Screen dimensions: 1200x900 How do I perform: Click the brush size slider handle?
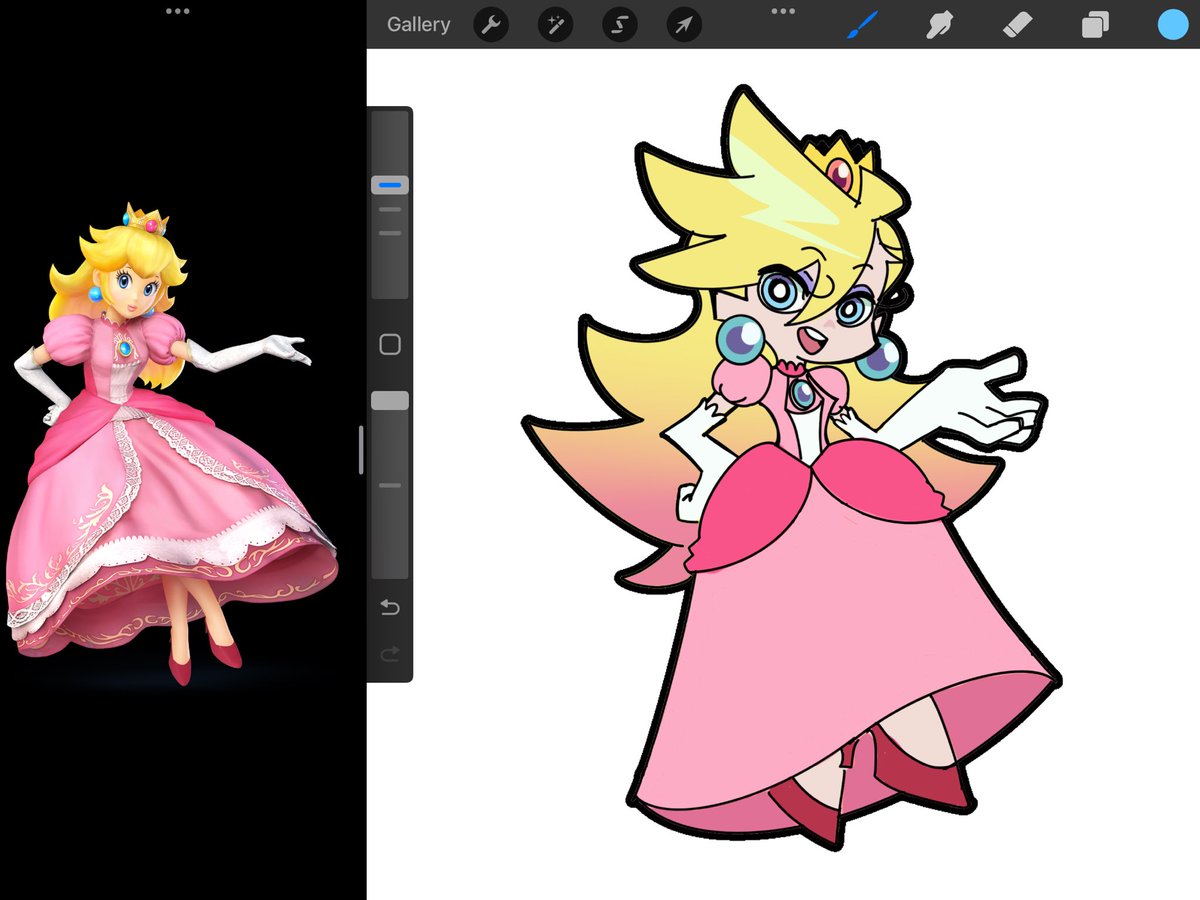coord(390,185)
